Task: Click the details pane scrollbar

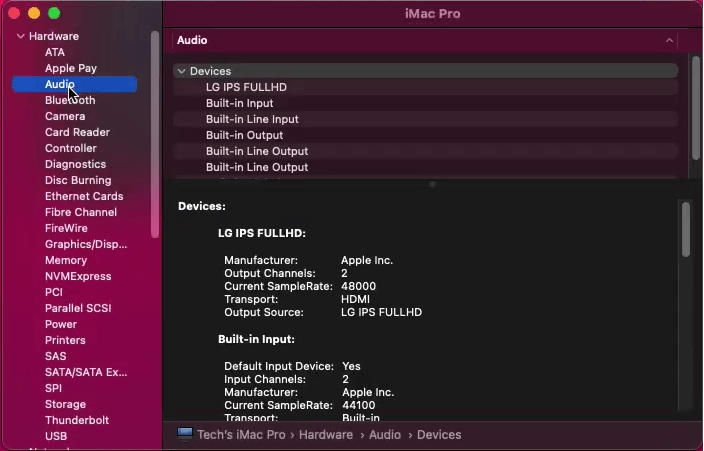Action: point(686,230)
